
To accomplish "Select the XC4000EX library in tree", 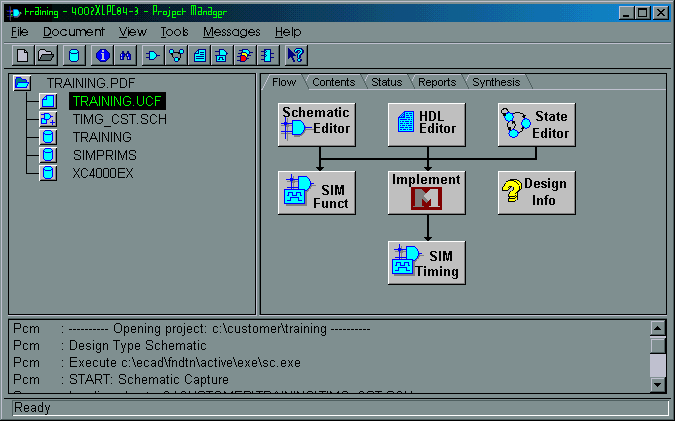I will tap(102, 173).
